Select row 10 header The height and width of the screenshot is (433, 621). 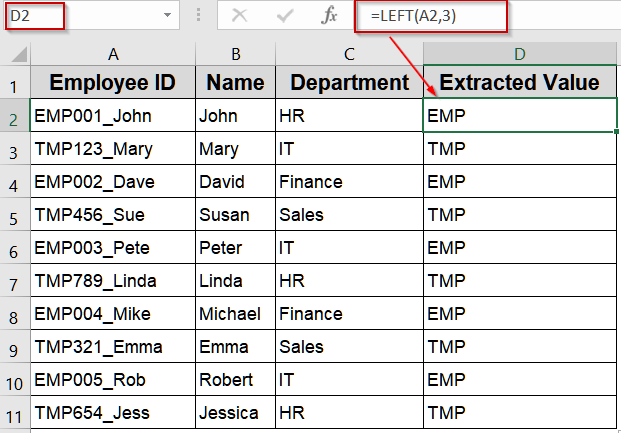tap(15, 379)
